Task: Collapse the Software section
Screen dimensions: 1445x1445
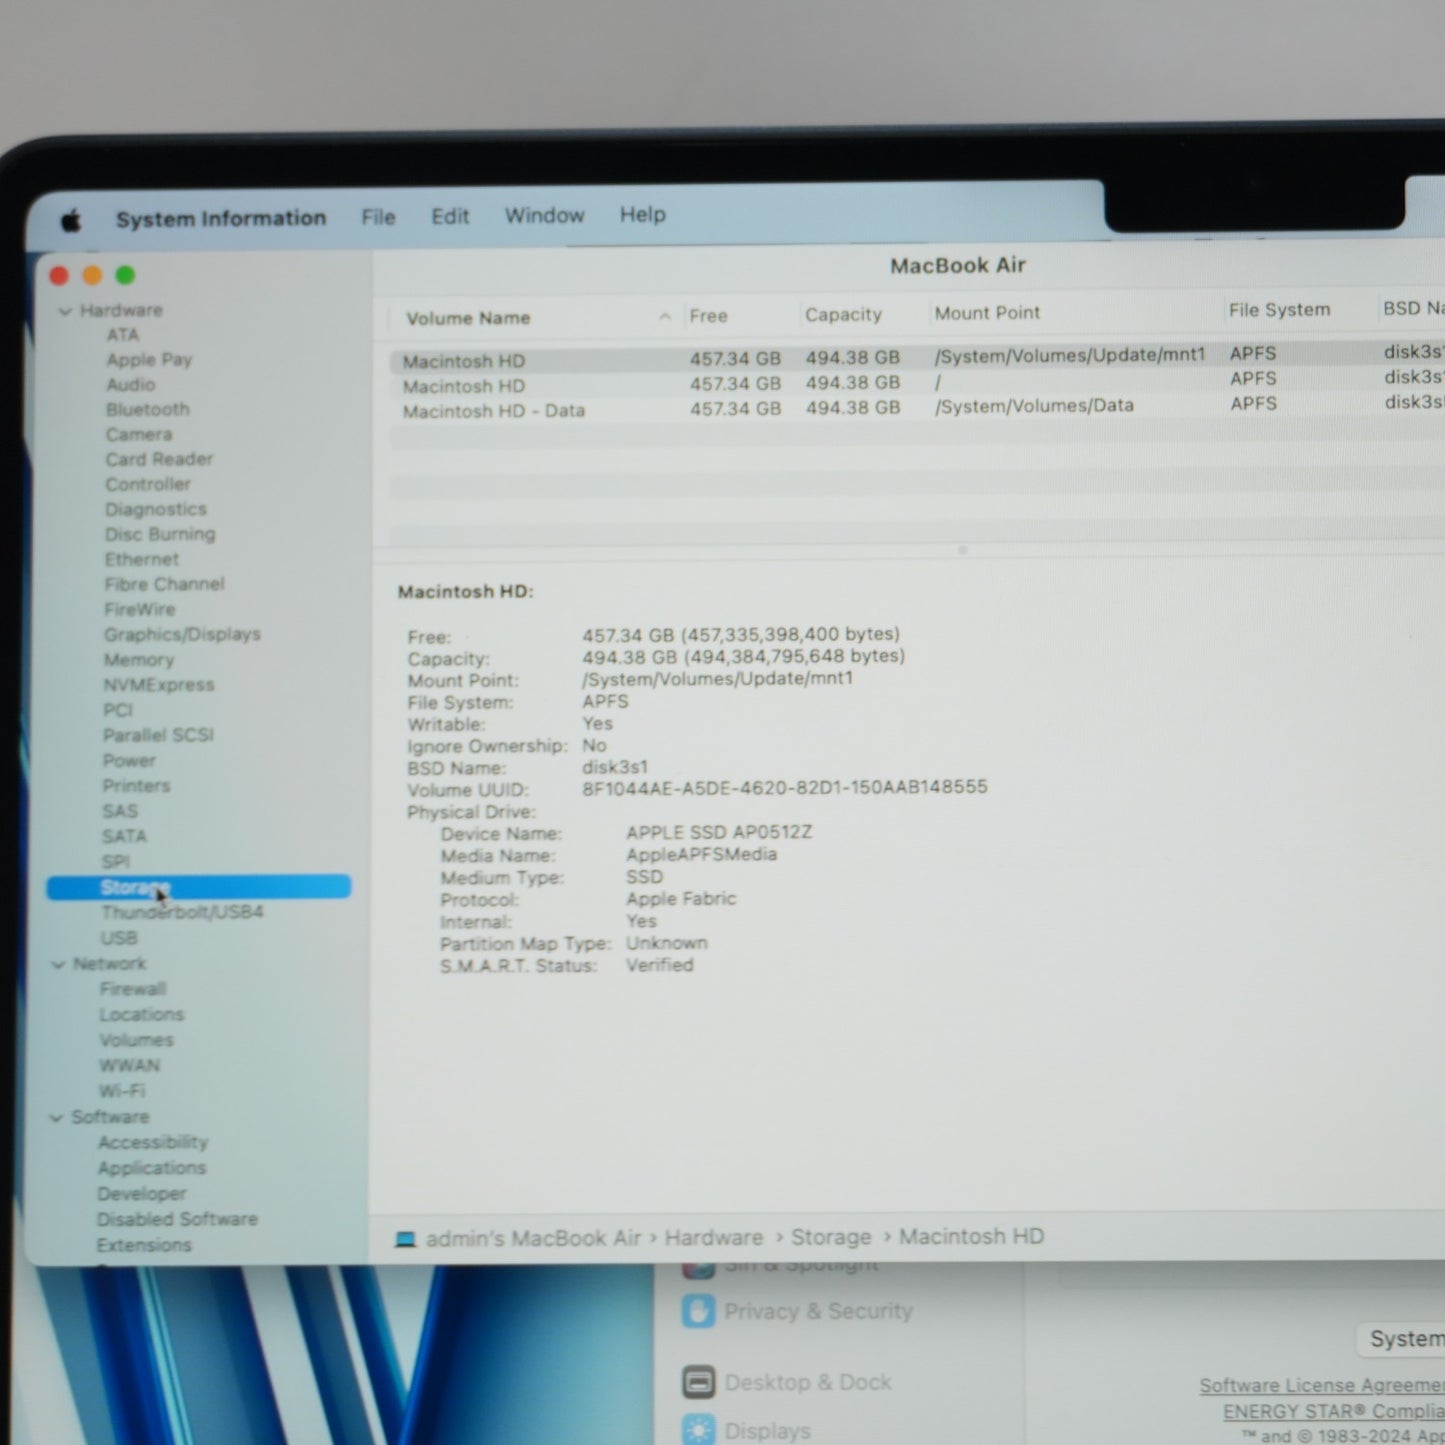Action: pos(56,1118)
